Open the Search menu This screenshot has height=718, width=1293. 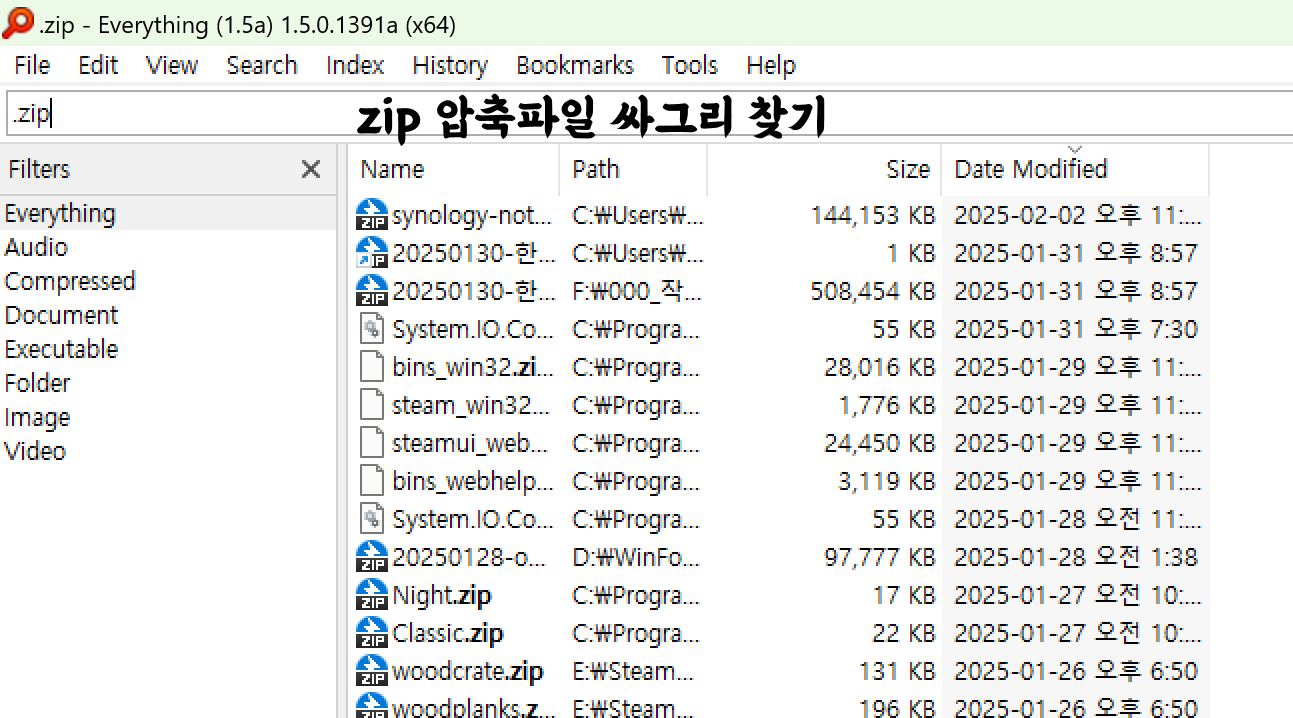pyautogui.click(x=261, y=65)
